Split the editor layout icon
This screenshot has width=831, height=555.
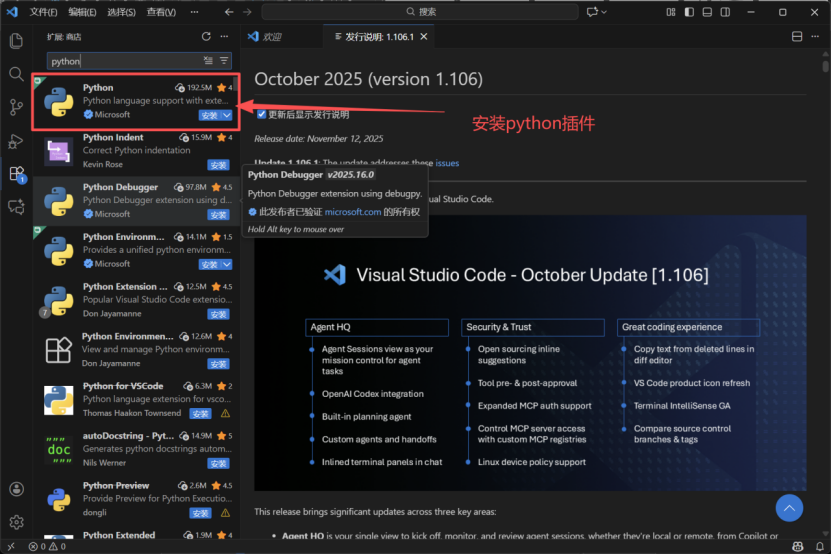[x=797, y=37]
